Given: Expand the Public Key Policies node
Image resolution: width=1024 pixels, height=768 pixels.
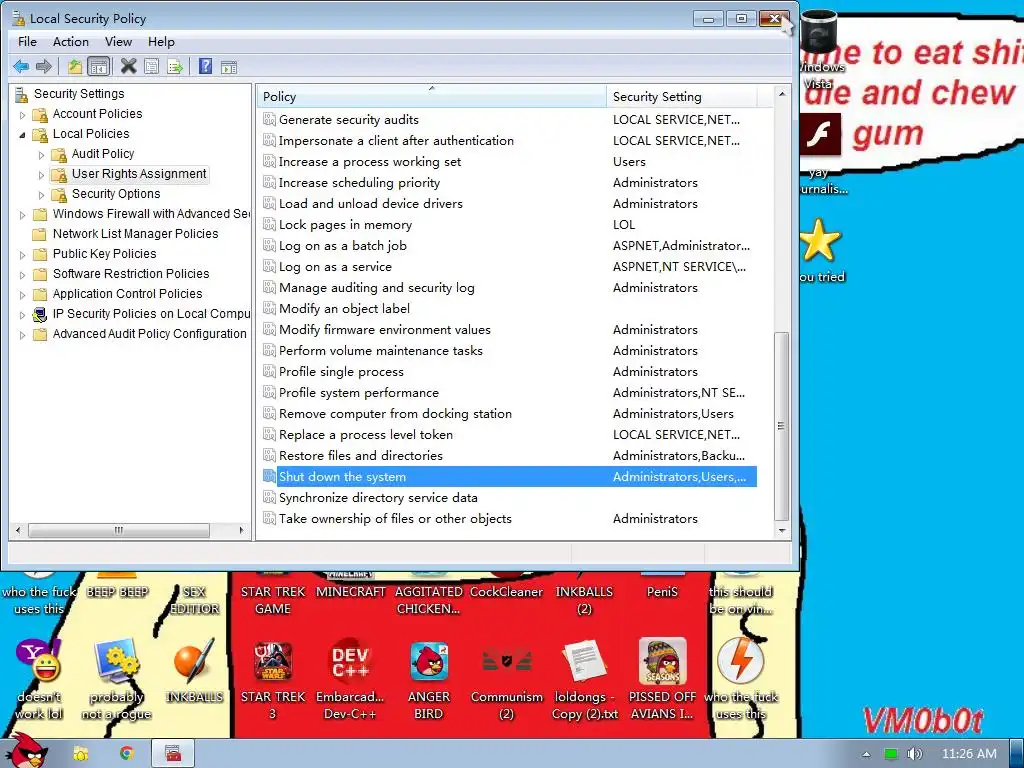Looking at the screenshot, I should pyautogui.click(x=22, y=255).
